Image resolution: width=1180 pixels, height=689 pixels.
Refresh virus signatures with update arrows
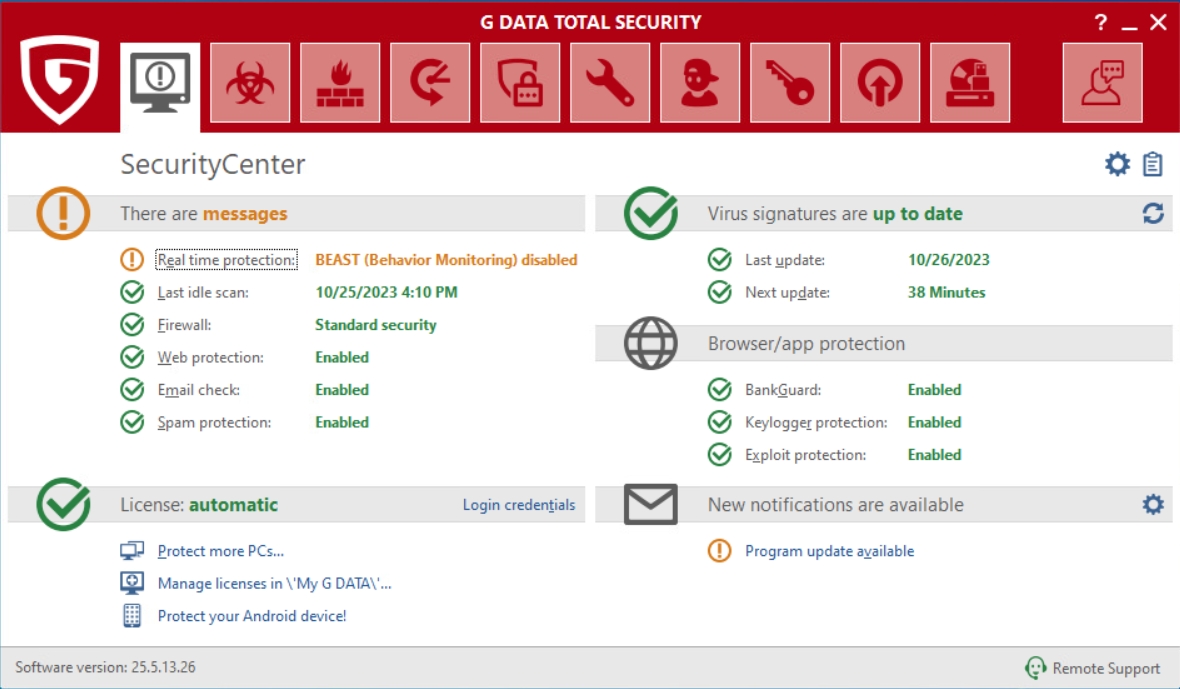(x=1153, y=214)
